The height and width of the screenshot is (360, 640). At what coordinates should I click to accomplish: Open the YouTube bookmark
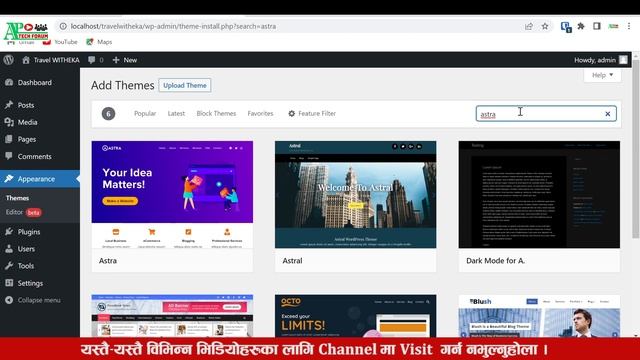point(60,42)
